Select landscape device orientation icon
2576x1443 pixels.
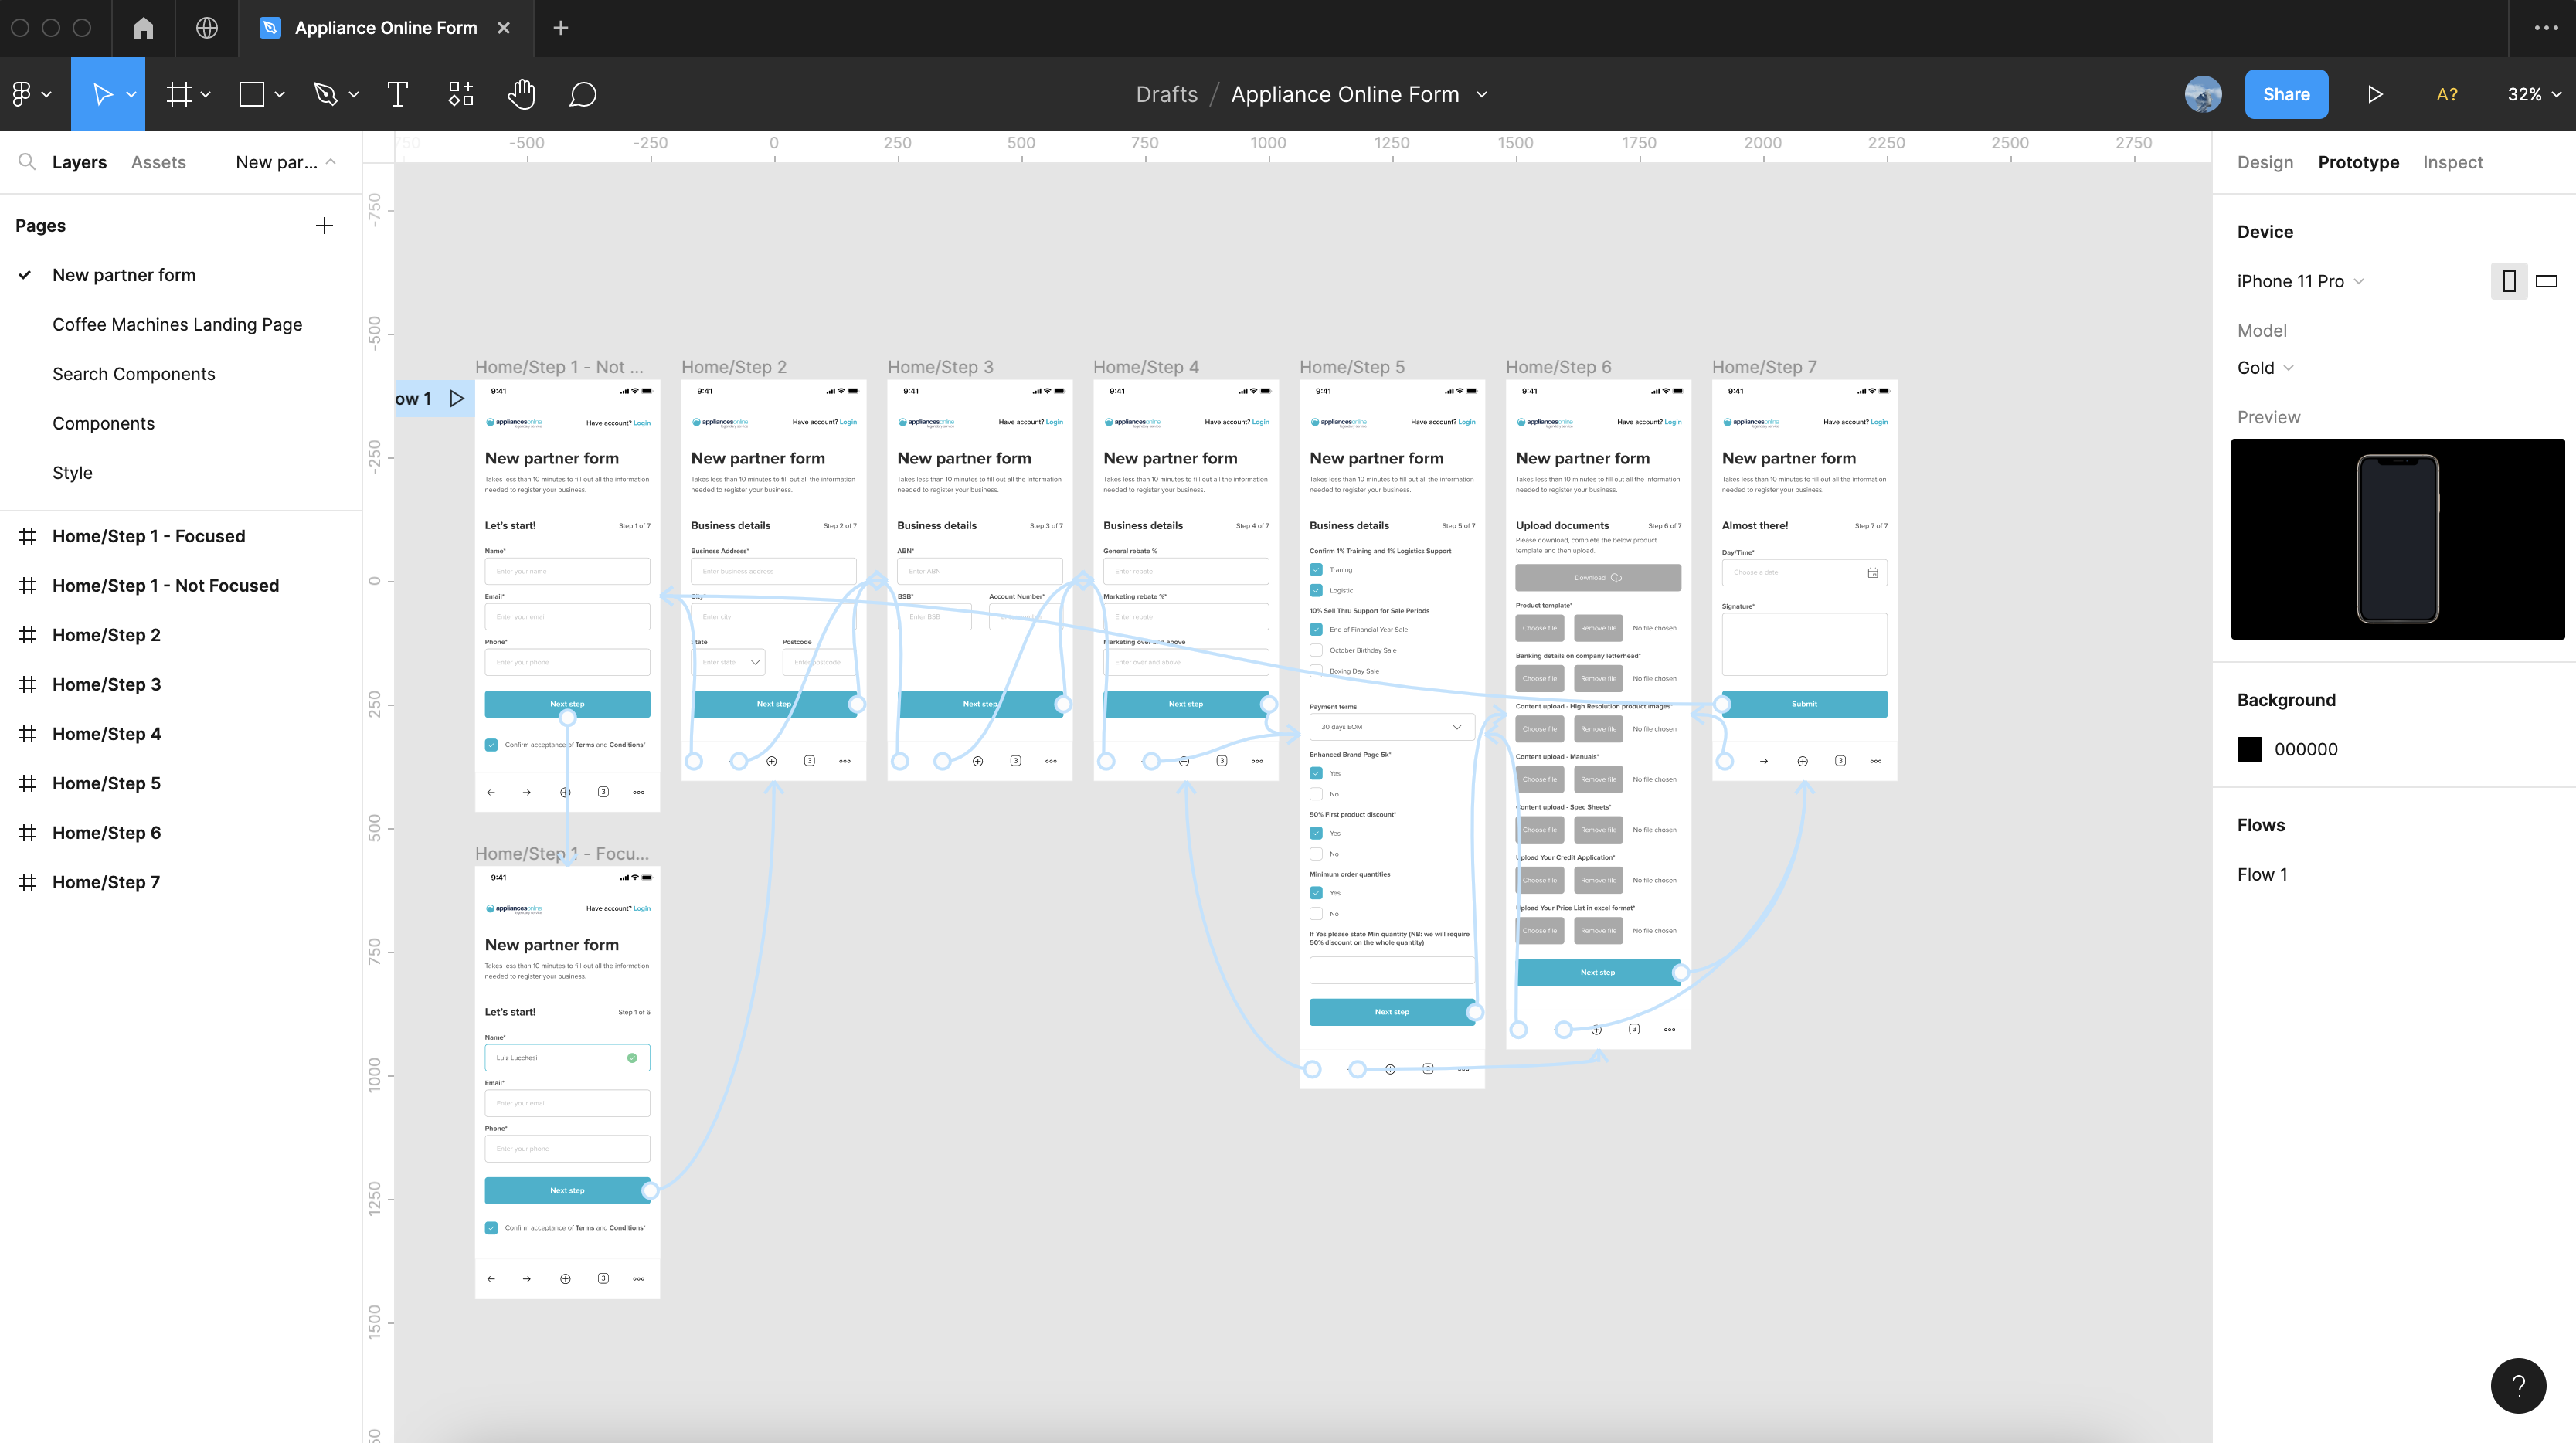2547,281
